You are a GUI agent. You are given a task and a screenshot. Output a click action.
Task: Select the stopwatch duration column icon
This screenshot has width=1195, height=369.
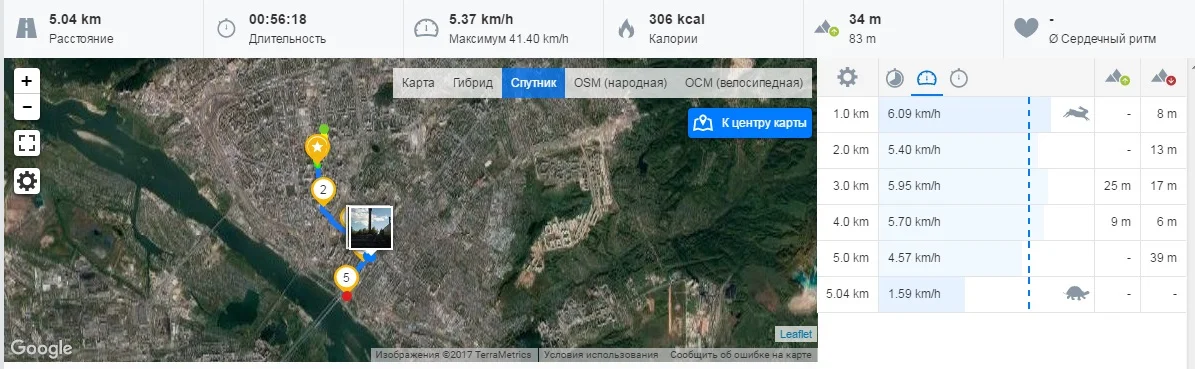959,78
